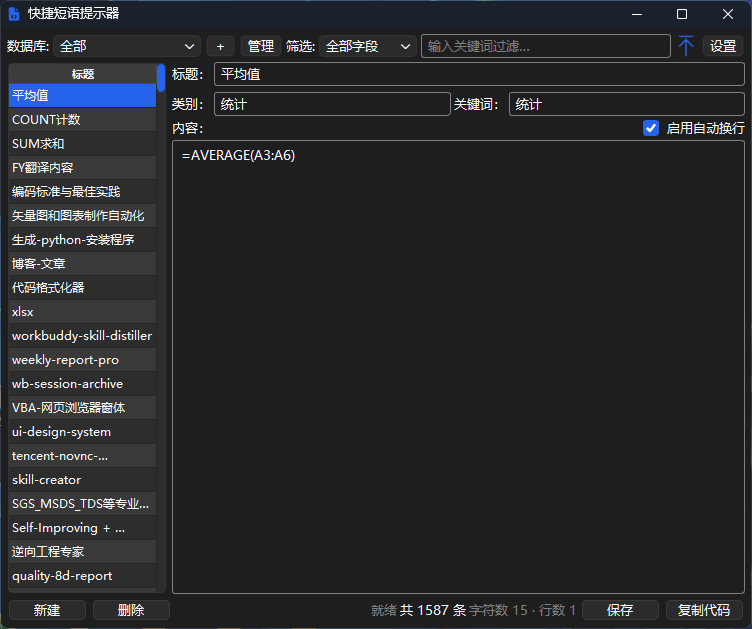Click the status text 共 1587 条
This screenshot has width=752, height=629.
coord(433,610)
